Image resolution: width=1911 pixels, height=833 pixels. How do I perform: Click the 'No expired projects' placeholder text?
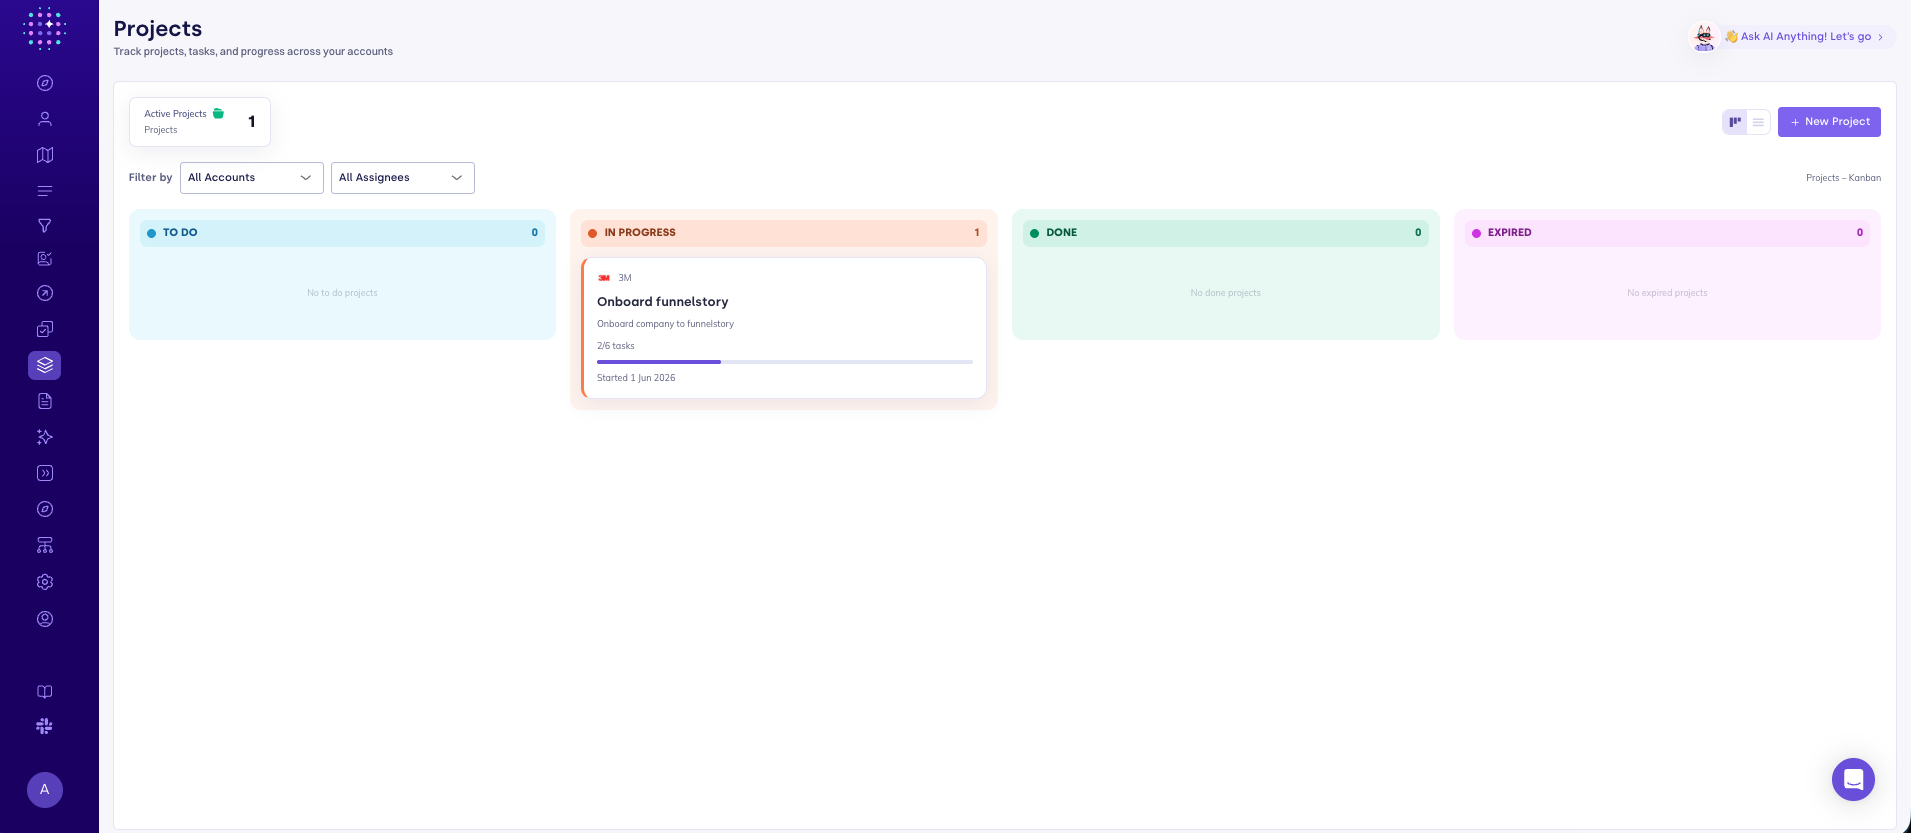[1667, 293]
